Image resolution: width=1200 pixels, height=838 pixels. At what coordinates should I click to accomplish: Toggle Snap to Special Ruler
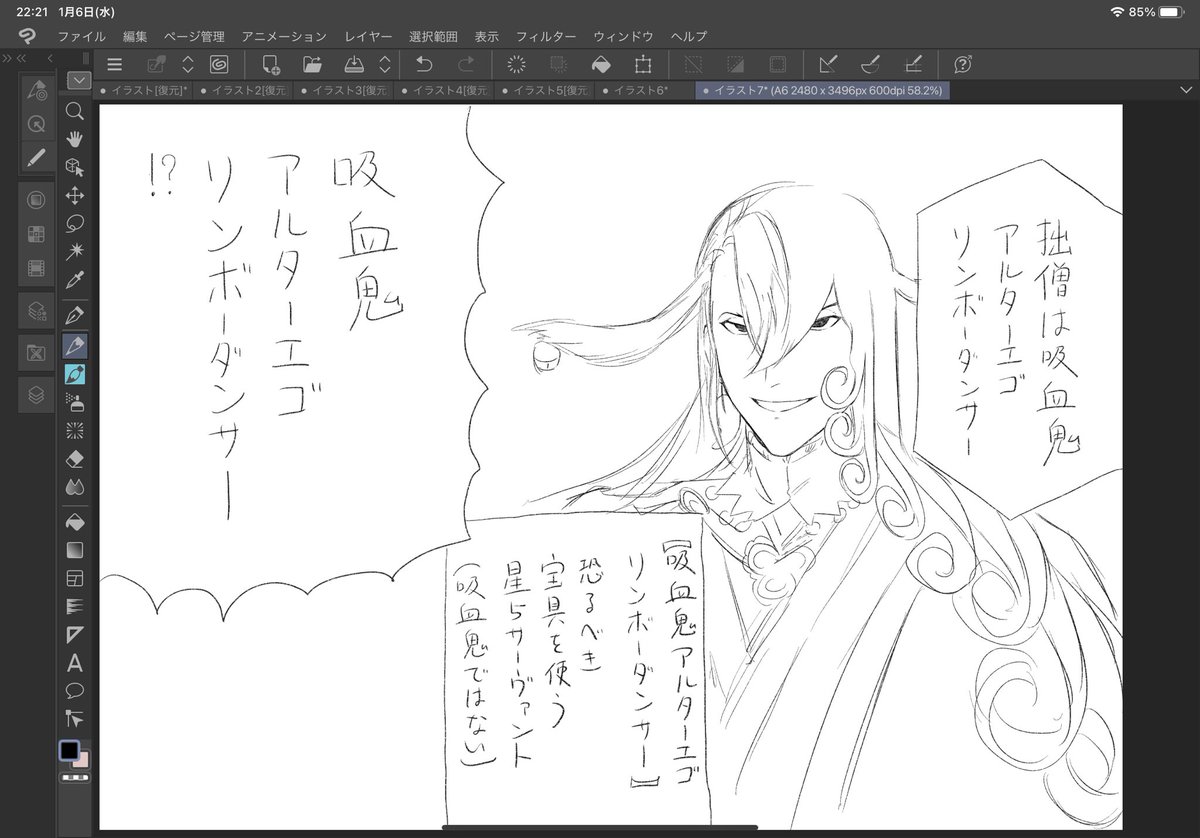click(870, 64)
